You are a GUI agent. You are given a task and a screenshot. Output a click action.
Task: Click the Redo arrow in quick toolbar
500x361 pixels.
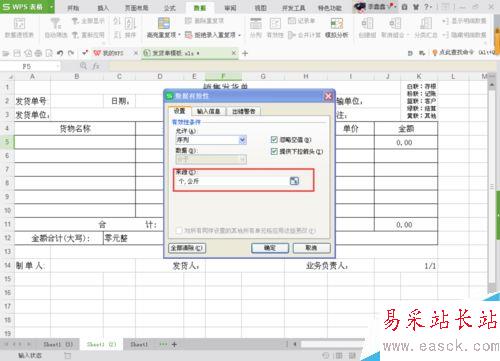tap(71, 53)
